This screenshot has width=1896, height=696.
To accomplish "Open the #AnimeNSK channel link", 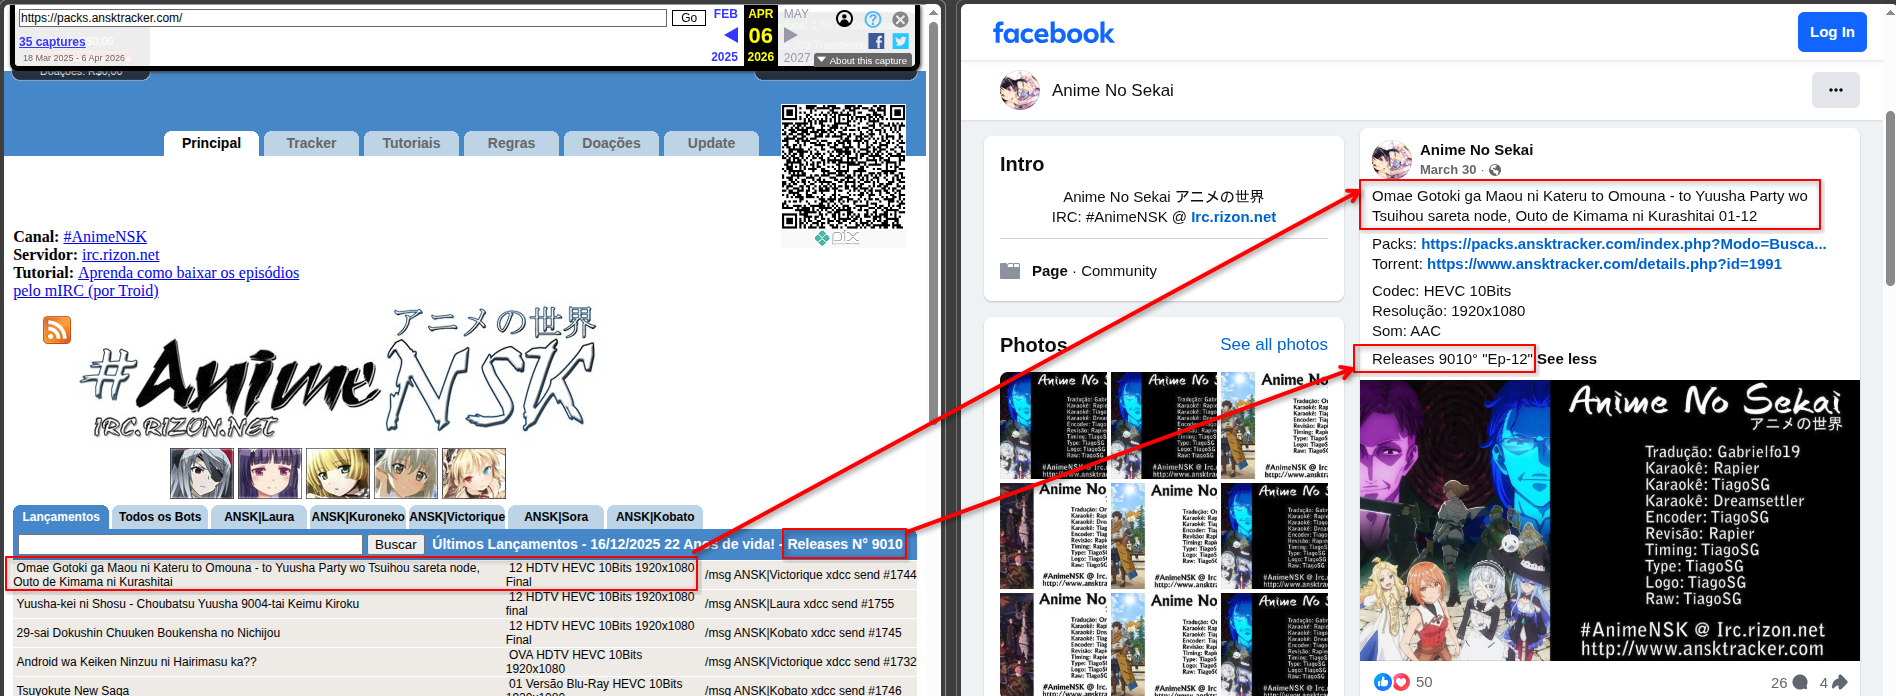I will tap(105, 237).
